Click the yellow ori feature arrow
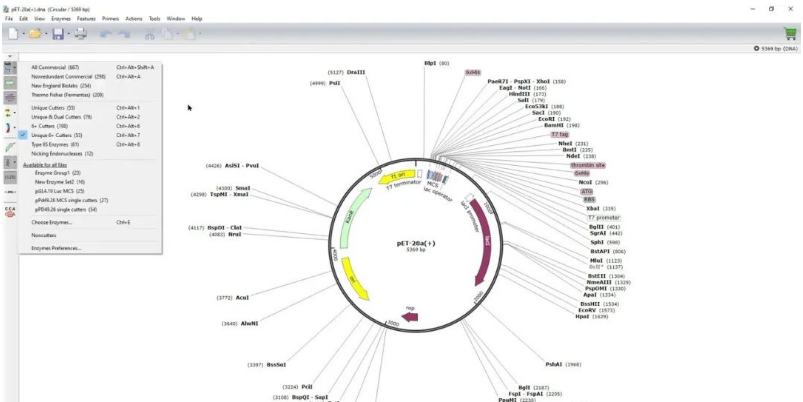The image size is (803, 402). [353, 279]
